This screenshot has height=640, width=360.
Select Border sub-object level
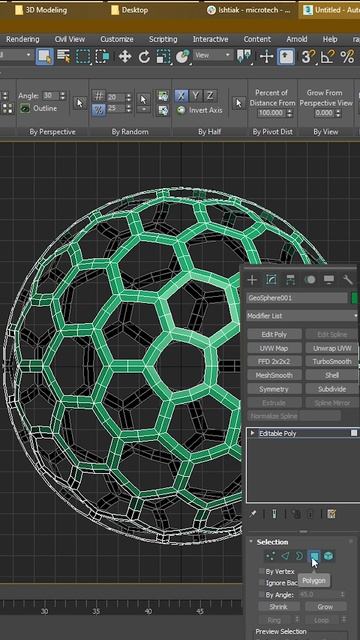[299, 556]
